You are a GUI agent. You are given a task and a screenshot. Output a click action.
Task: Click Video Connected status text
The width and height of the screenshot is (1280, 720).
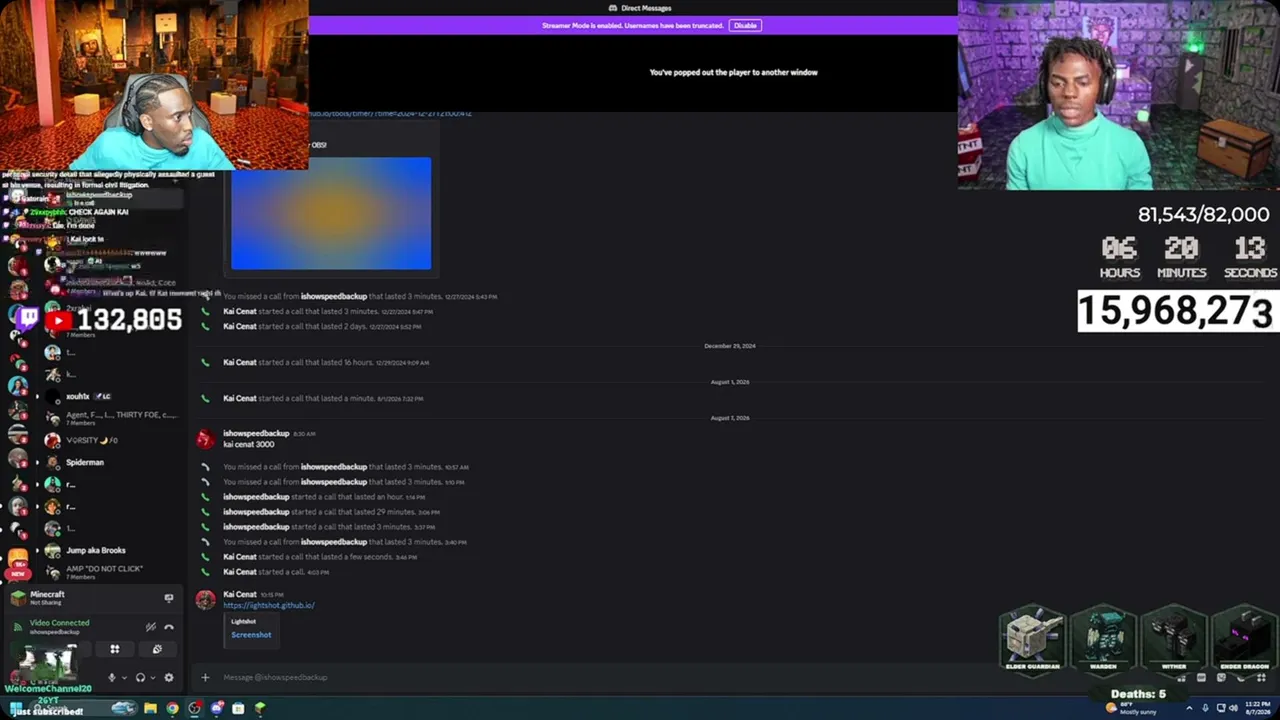pos(59,623)
